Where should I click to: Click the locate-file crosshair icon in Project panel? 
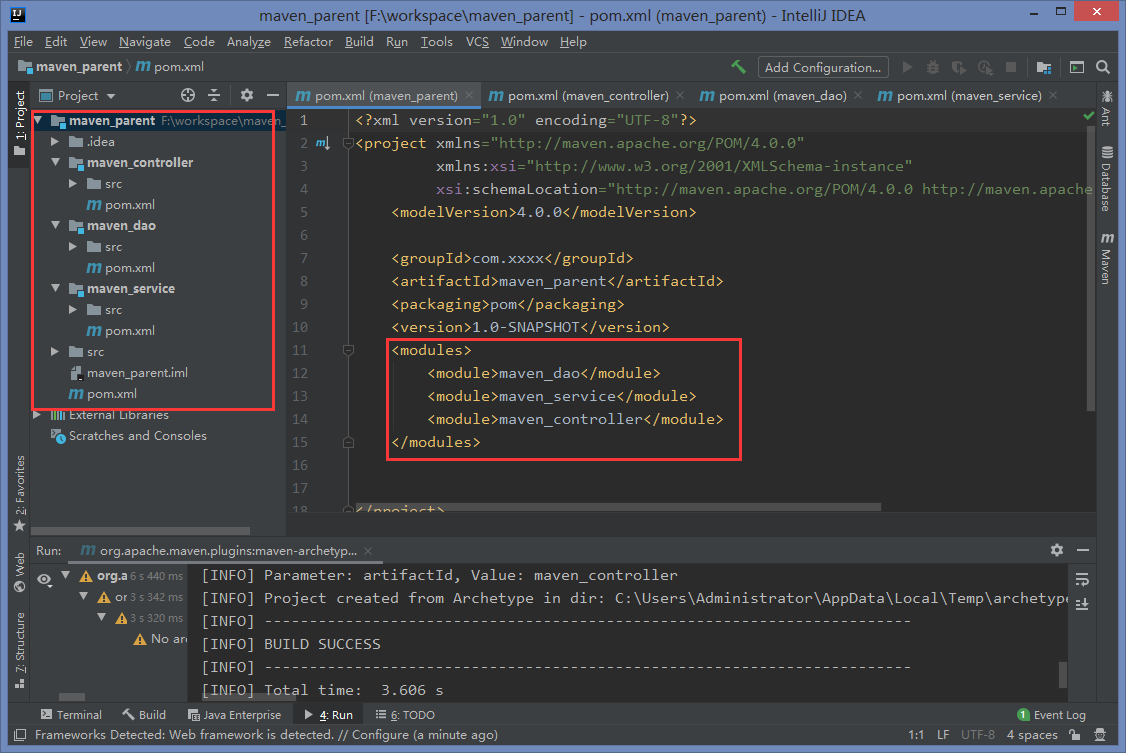tap(188, 95)
